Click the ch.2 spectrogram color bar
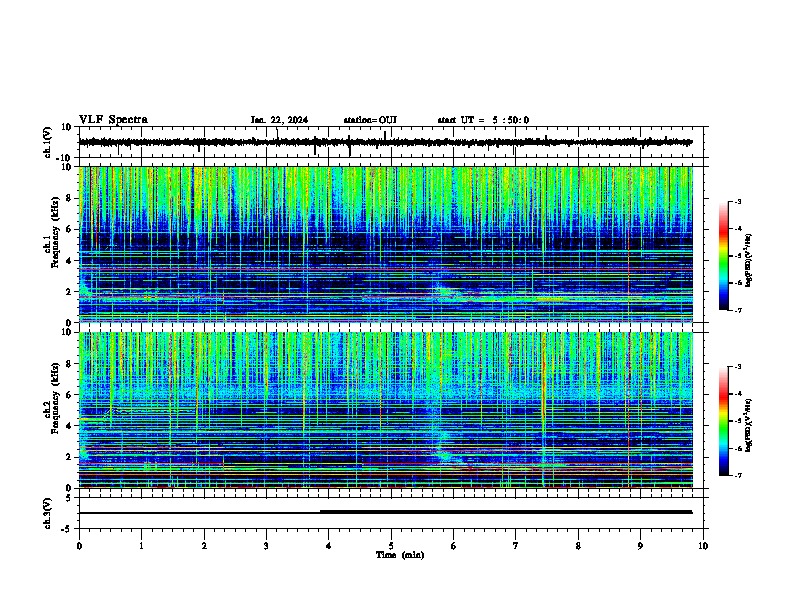The image size is (792, 612). (724, 421)
